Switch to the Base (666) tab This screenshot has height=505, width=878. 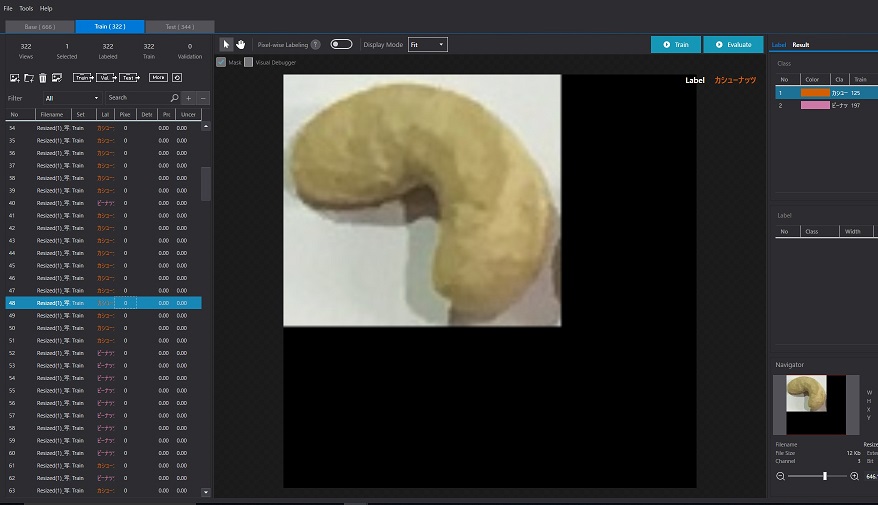tap(40, 26)
